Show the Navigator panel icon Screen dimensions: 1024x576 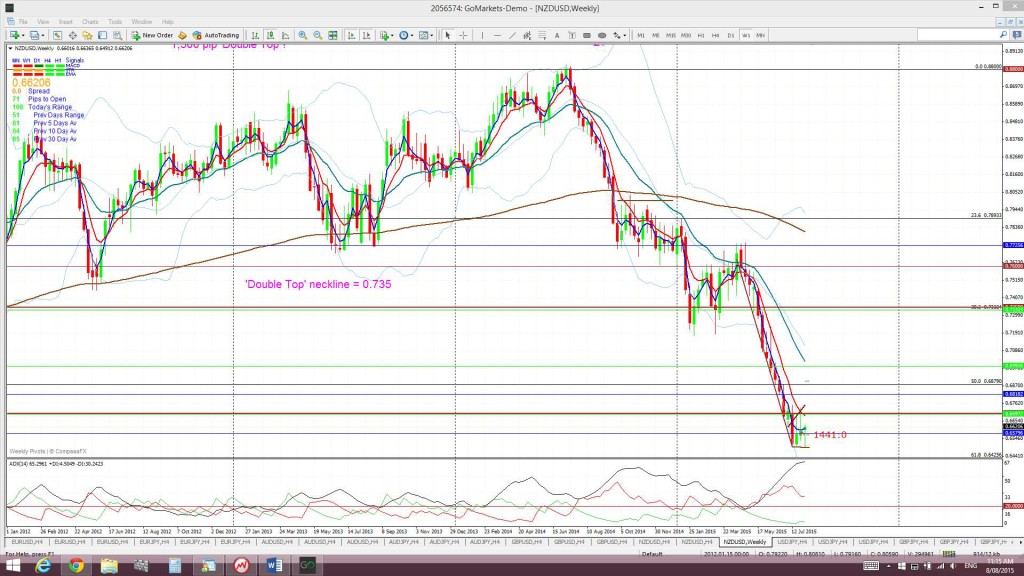tap(87, 35)
